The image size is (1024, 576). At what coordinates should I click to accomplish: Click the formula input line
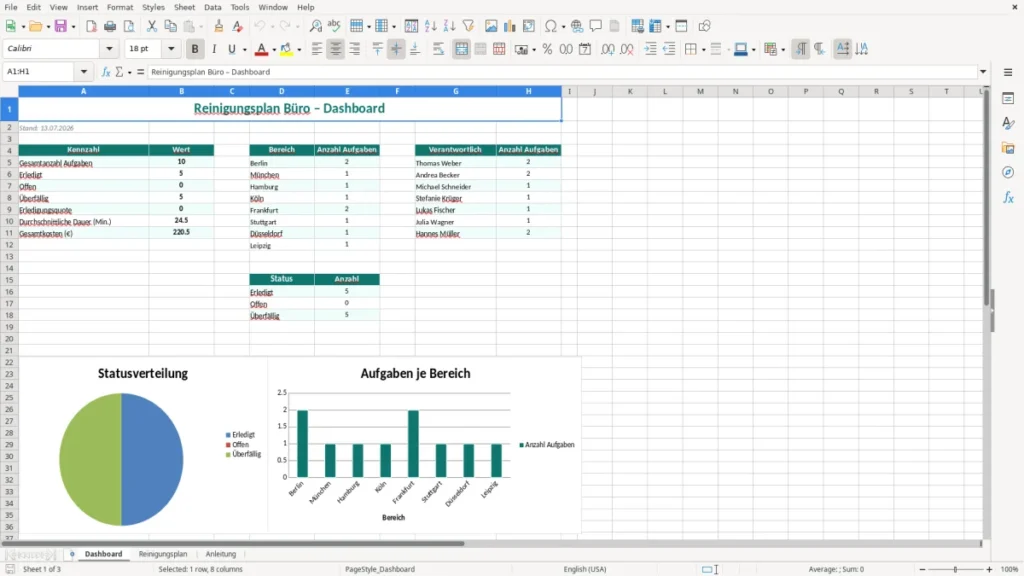click(562, 72)
